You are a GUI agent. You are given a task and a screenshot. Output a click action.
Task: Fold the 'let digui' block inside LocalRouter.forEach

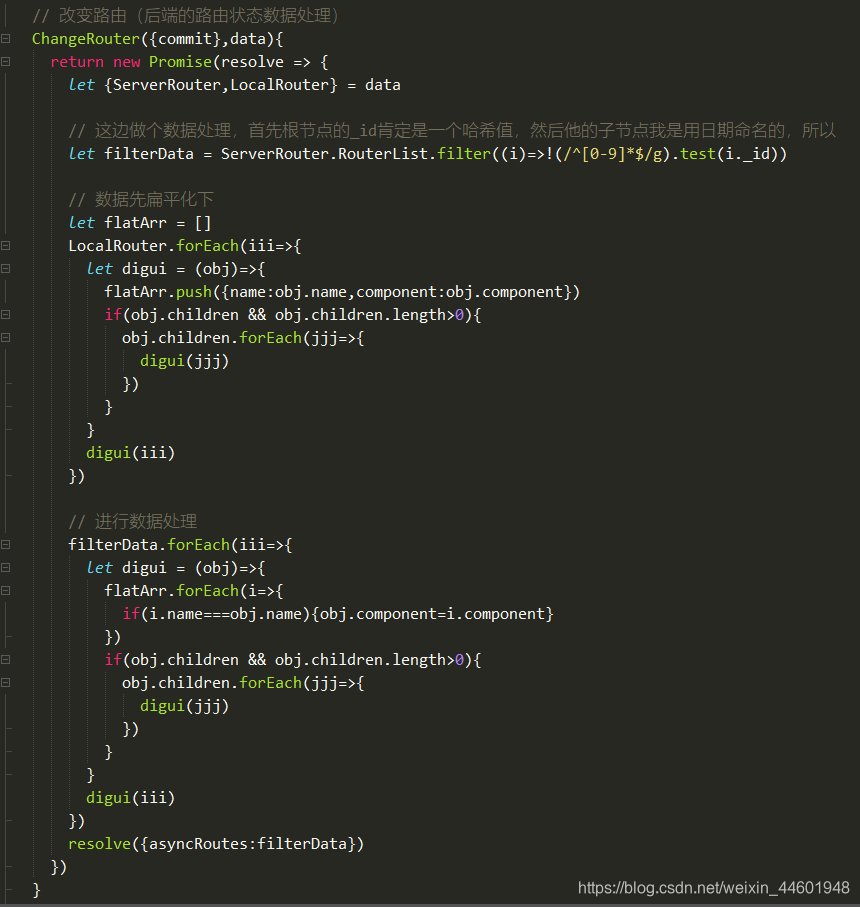pos(6,268)
